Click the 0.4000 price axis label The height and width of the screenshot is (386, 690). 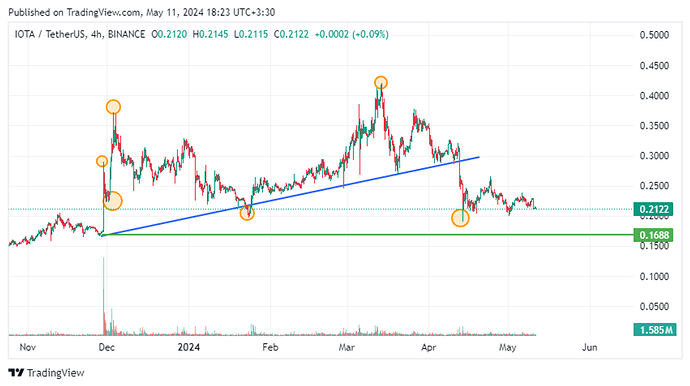[654, 96]
